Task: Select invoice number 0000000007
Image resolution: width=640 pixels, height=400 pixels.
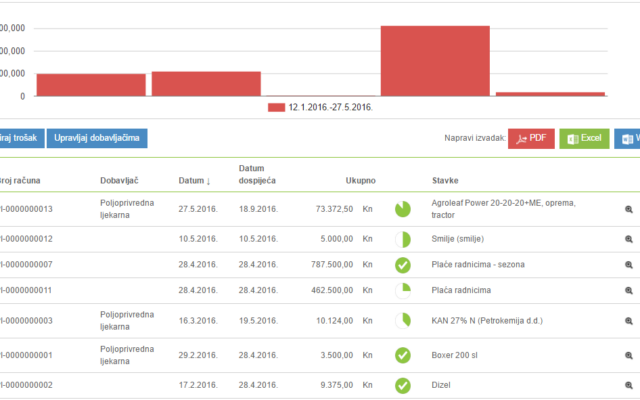Action: (x=26, y=265)
